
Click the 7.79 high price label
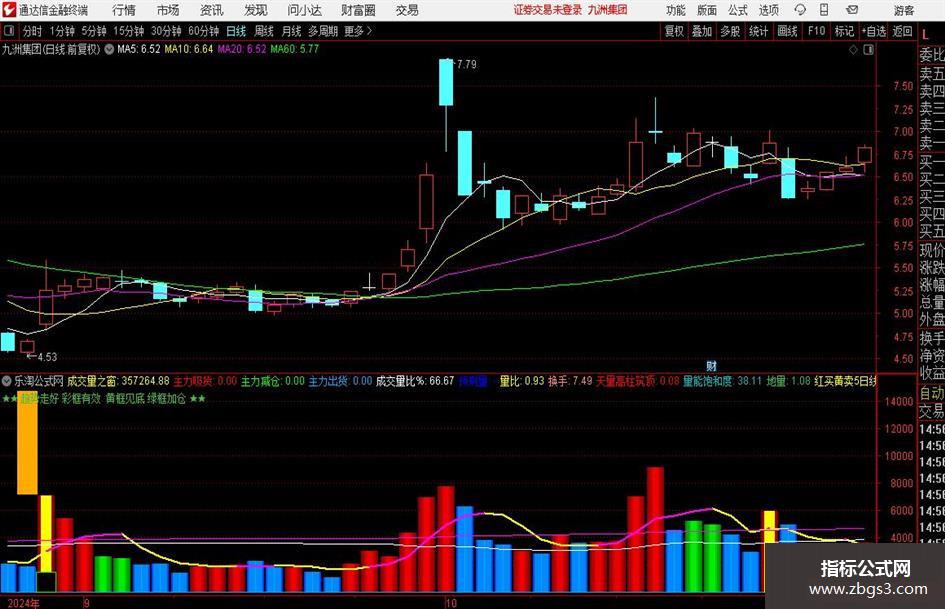point(466,64)
